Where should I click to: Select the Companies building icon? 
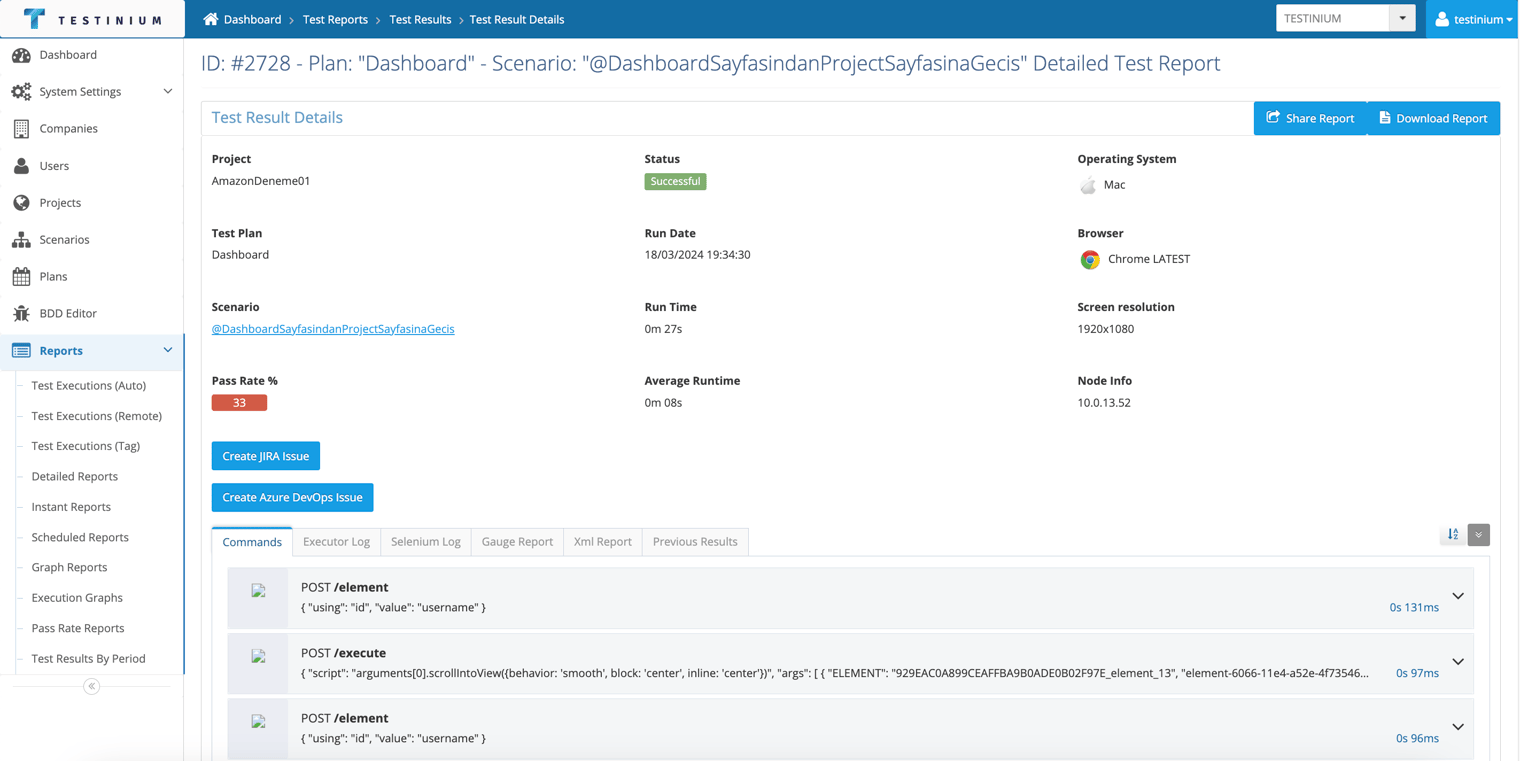coord(21,129)
